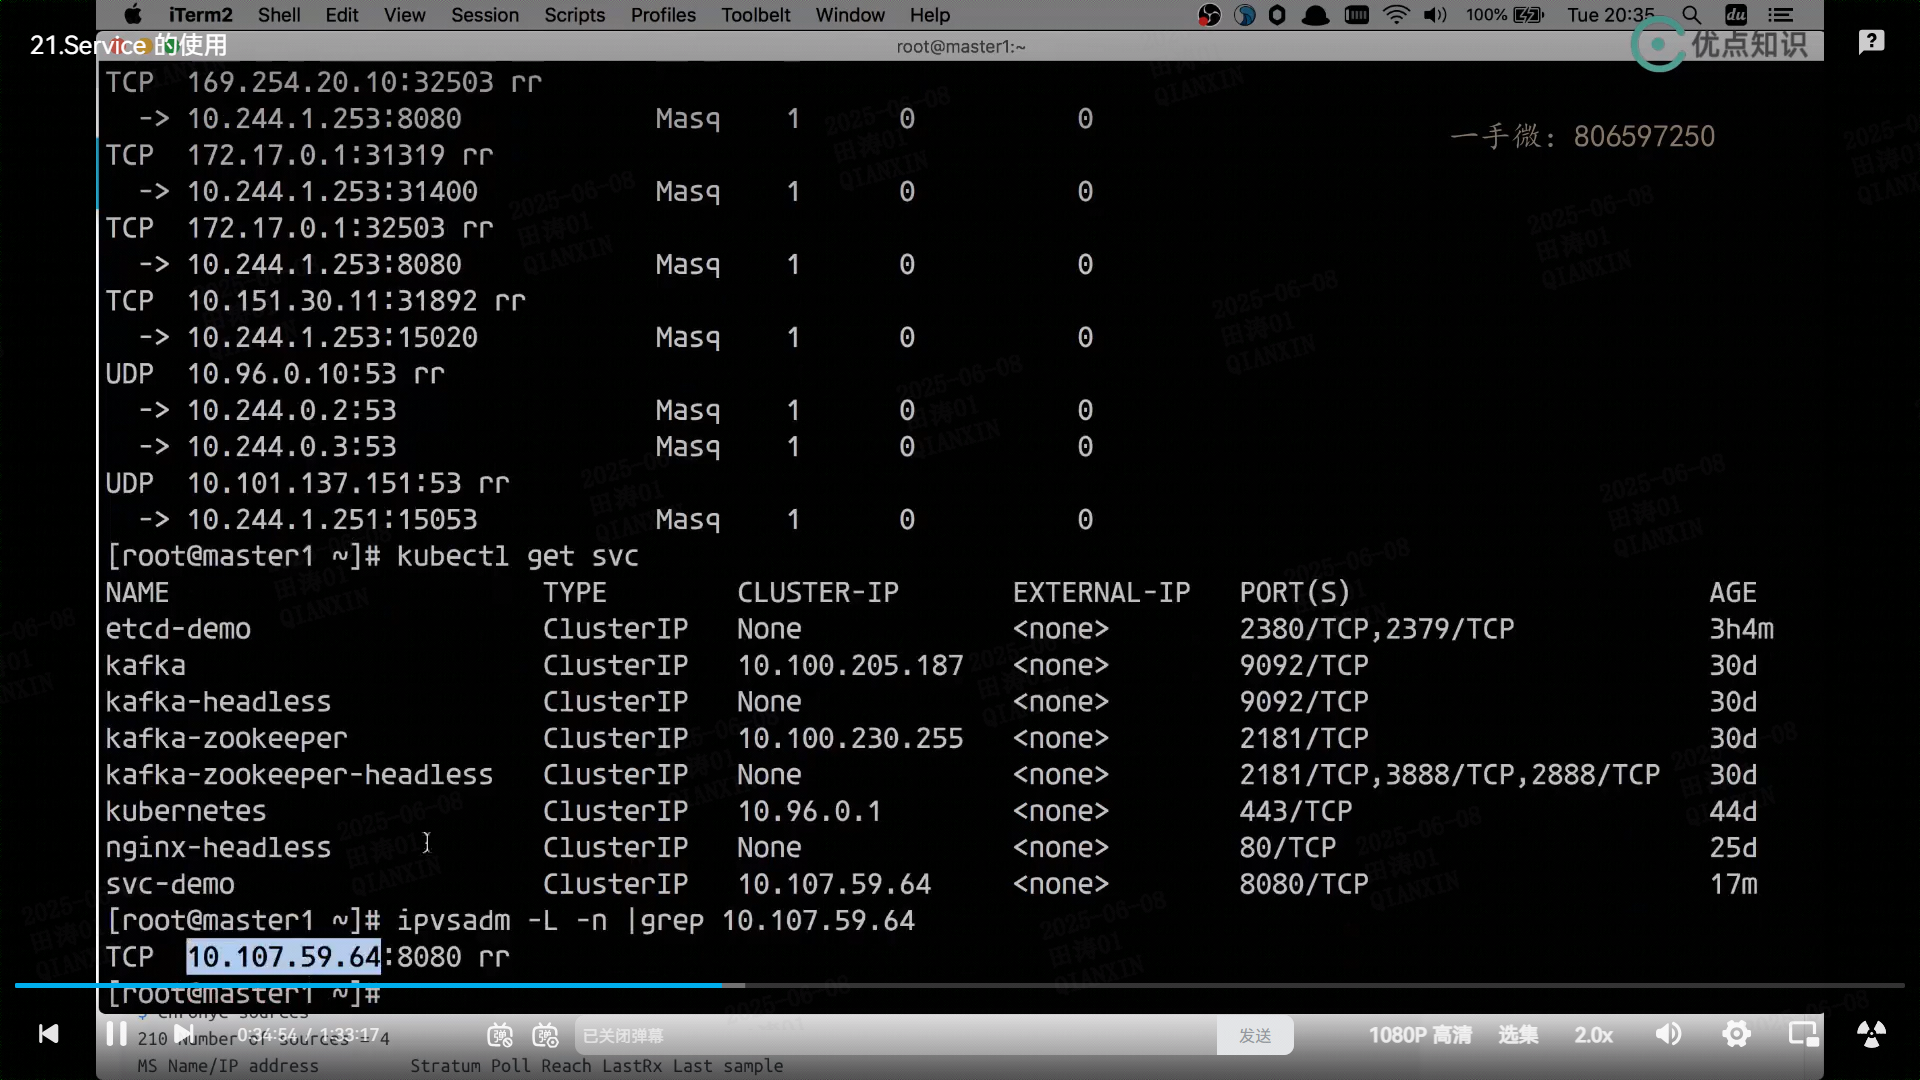This screenshot has width=1920, height=1080.
Task: Open the player settings gear
Action: click(1737, 1035)
